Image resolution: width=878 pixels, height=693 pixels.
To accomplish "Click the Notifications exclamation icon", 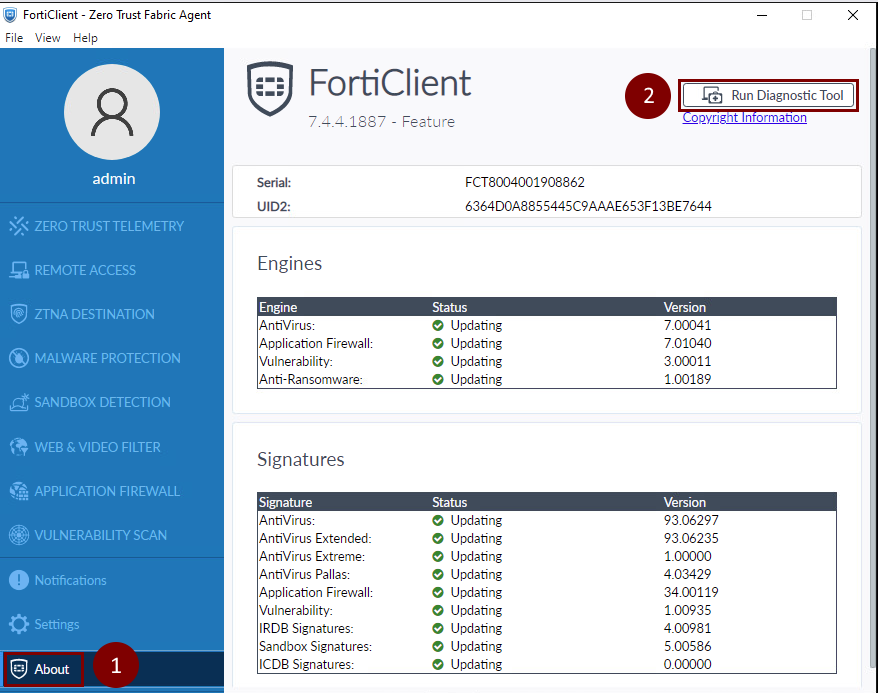I will tap(18, 580).
